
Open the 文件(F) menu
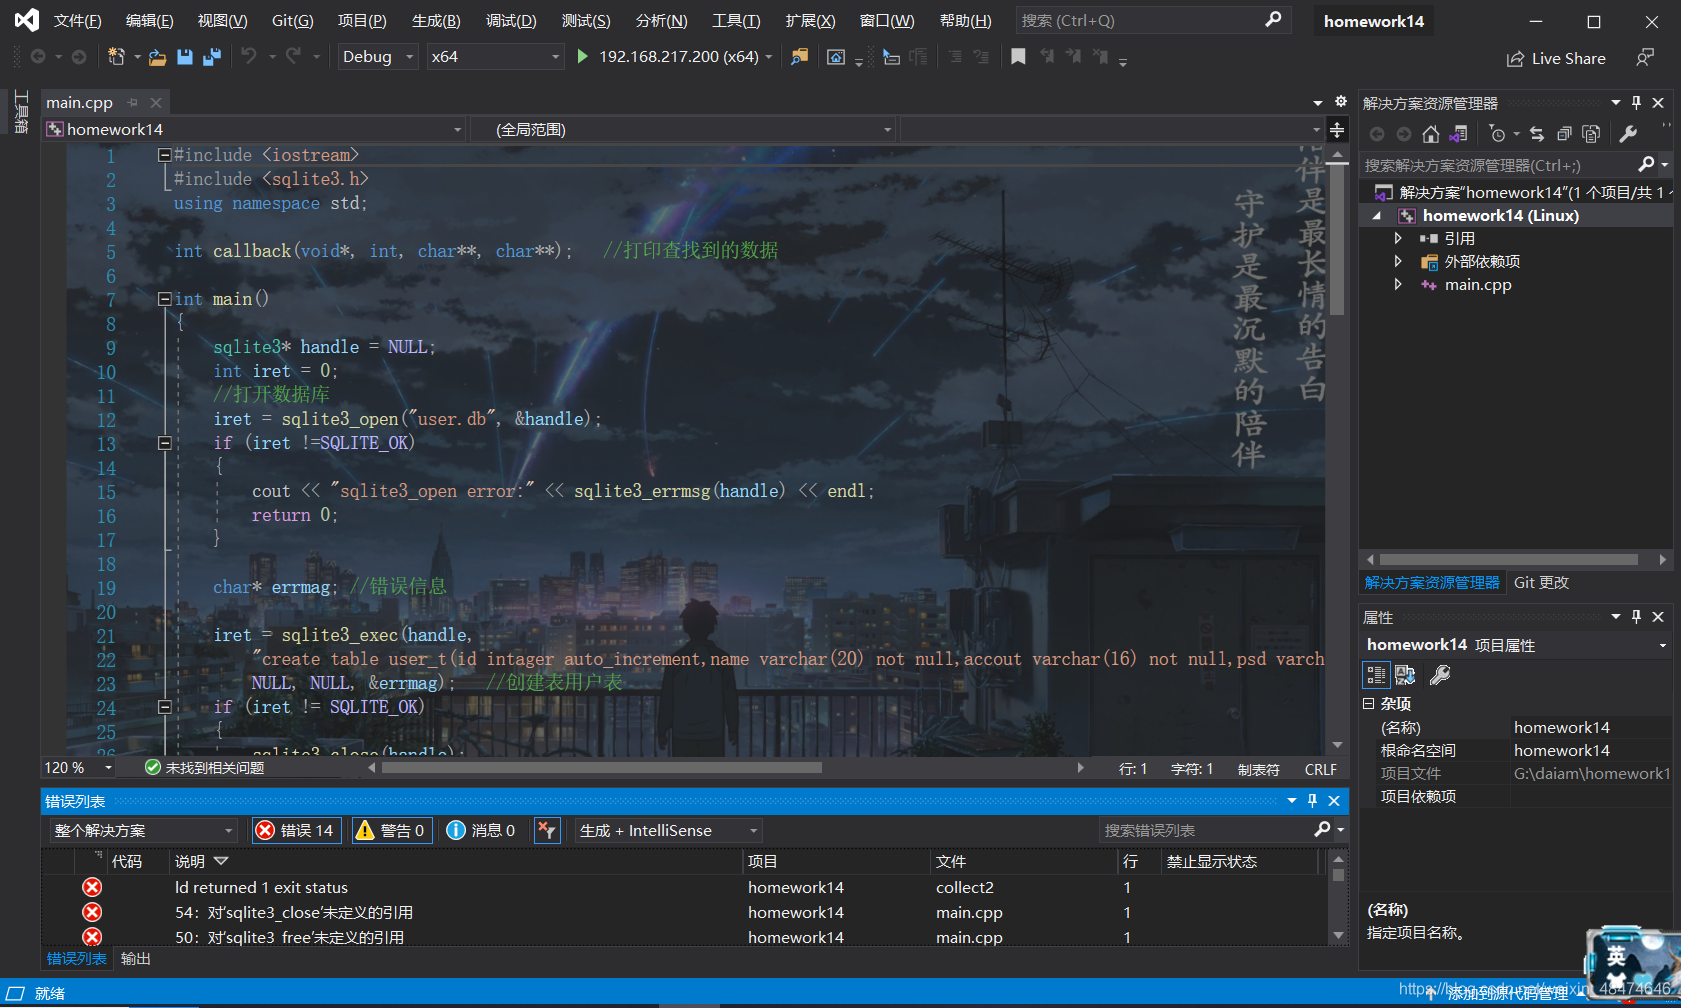coord(78,21)
